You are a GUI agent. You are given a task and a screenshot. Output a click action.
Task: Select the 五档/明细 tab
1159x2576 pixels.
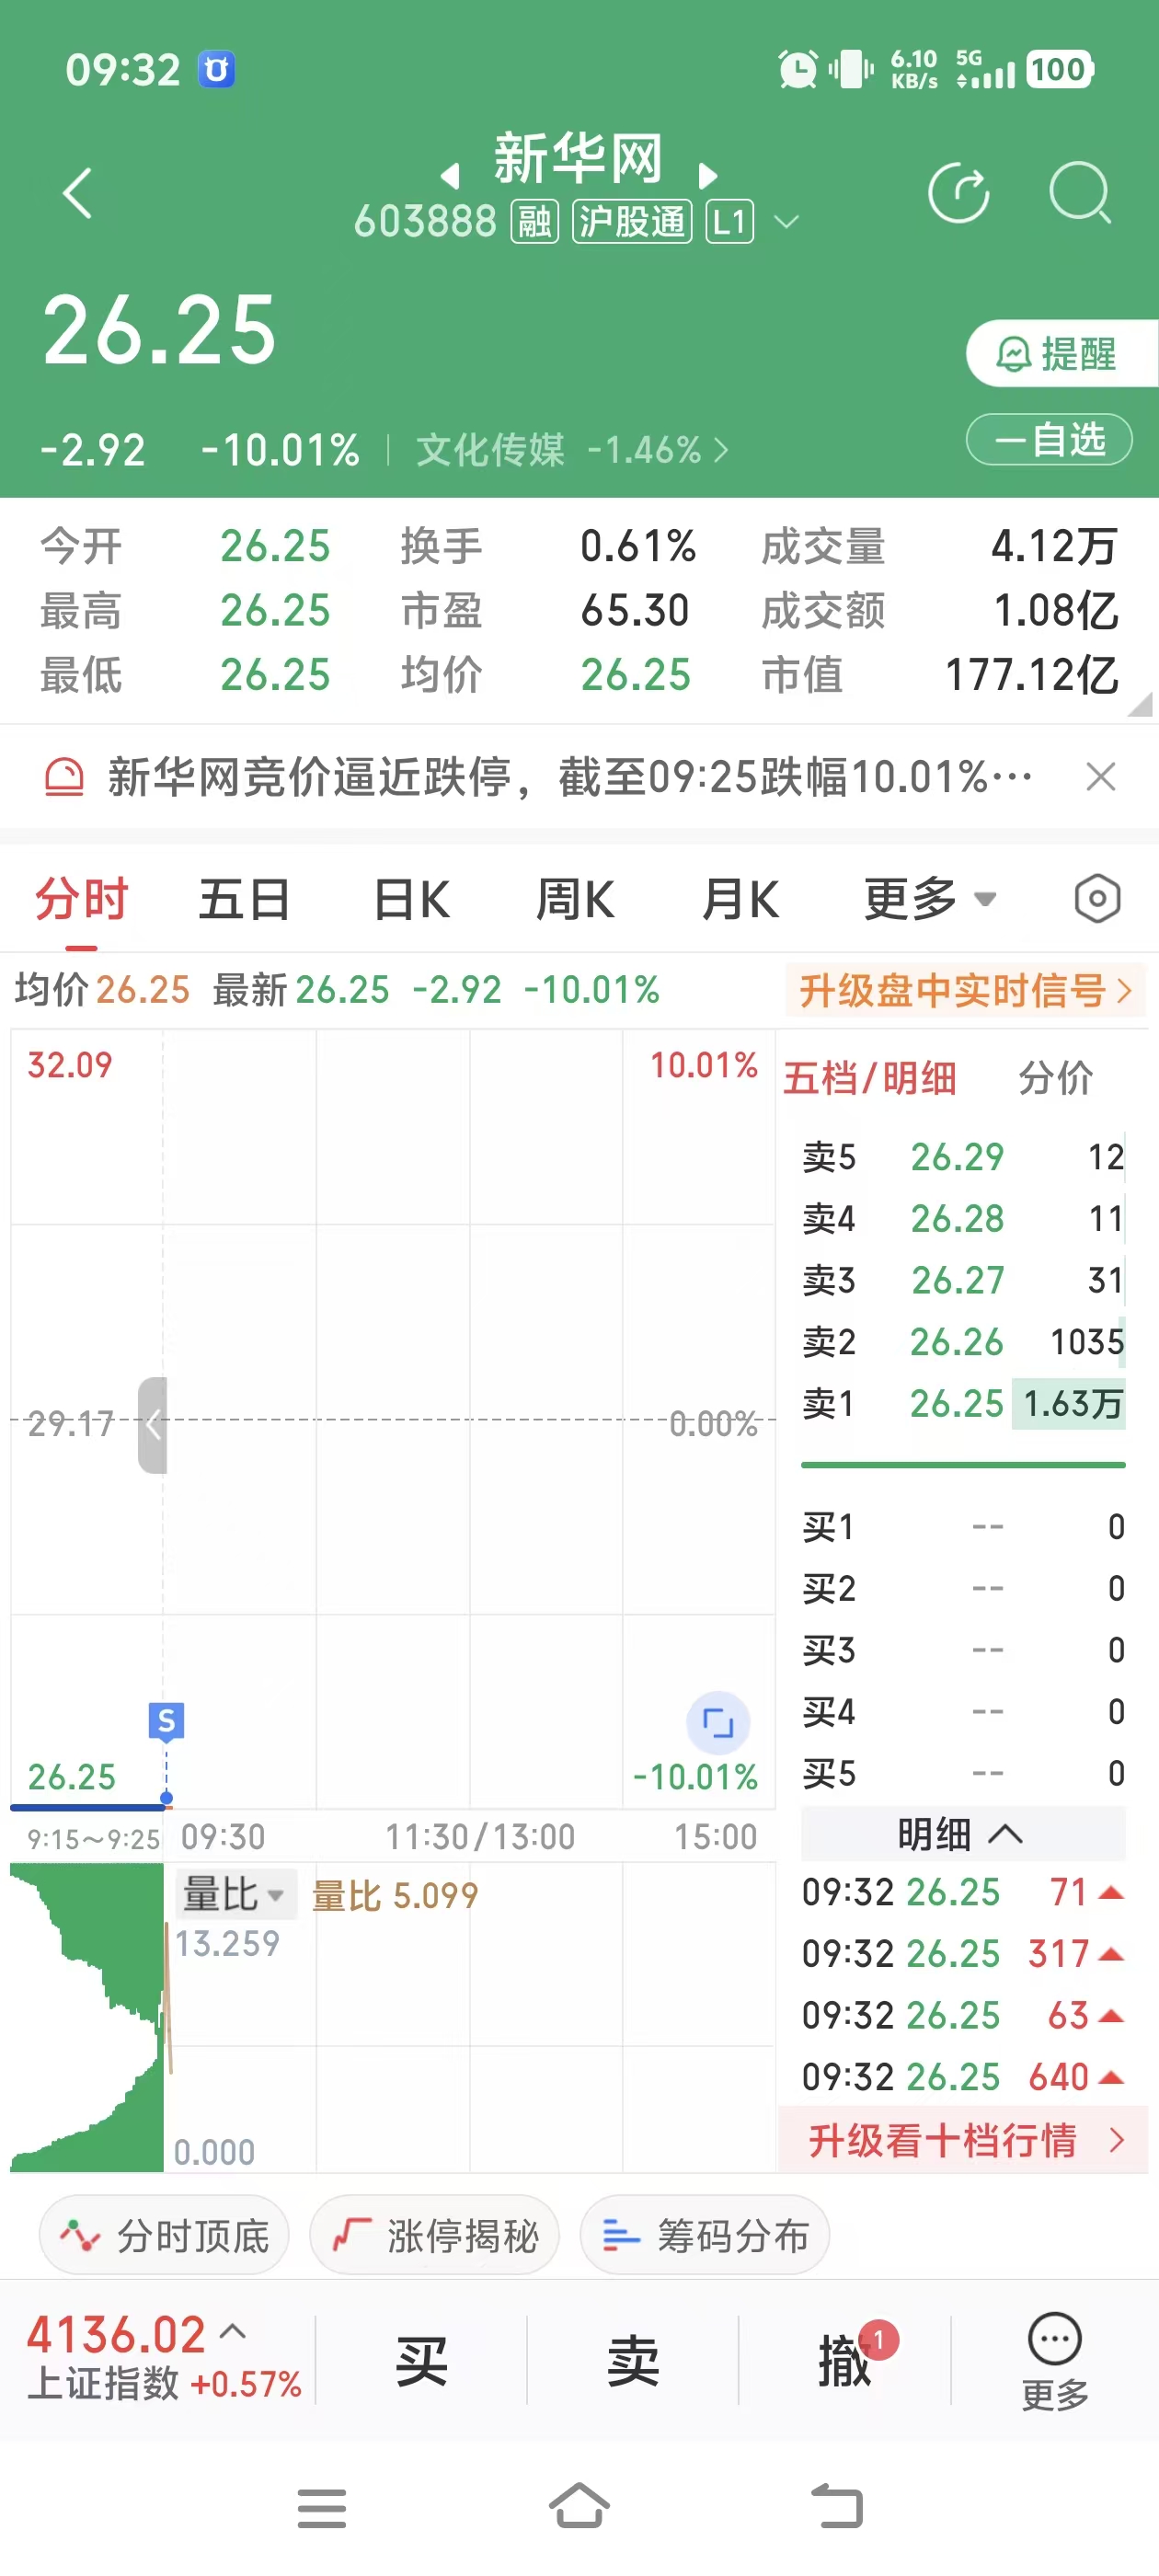[869, 1078]
